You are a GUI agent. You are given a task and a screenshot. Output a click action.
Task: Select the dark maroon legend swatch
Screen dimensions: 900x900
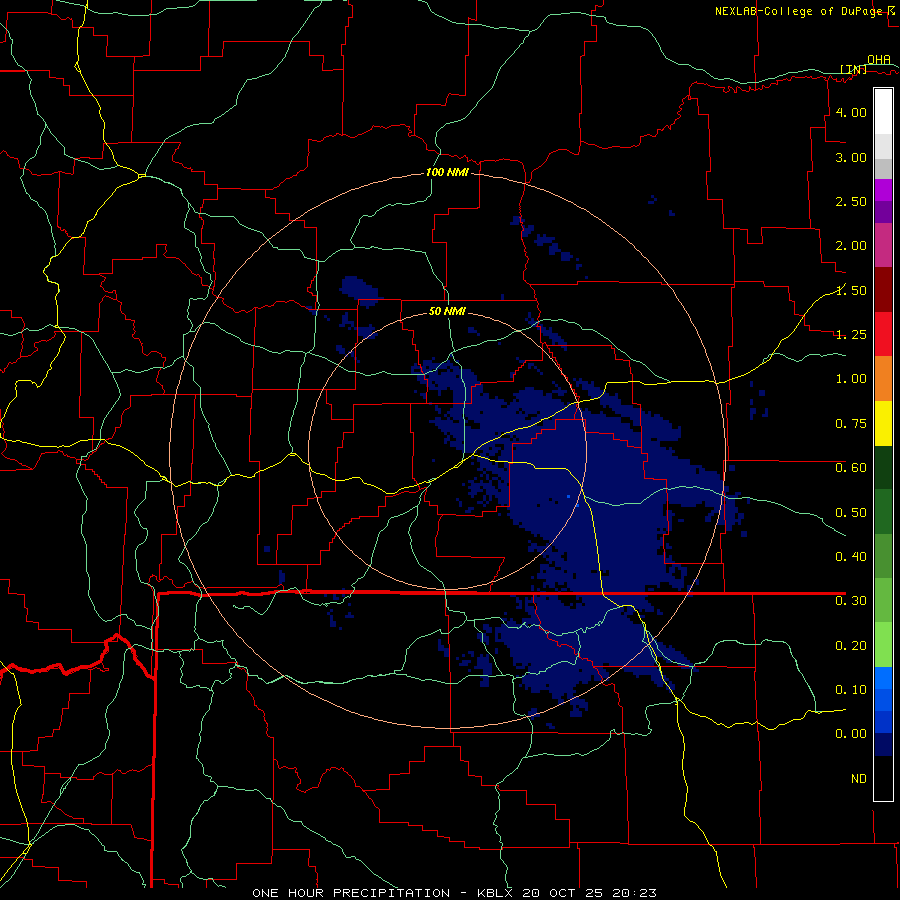[x=883, y=290]
